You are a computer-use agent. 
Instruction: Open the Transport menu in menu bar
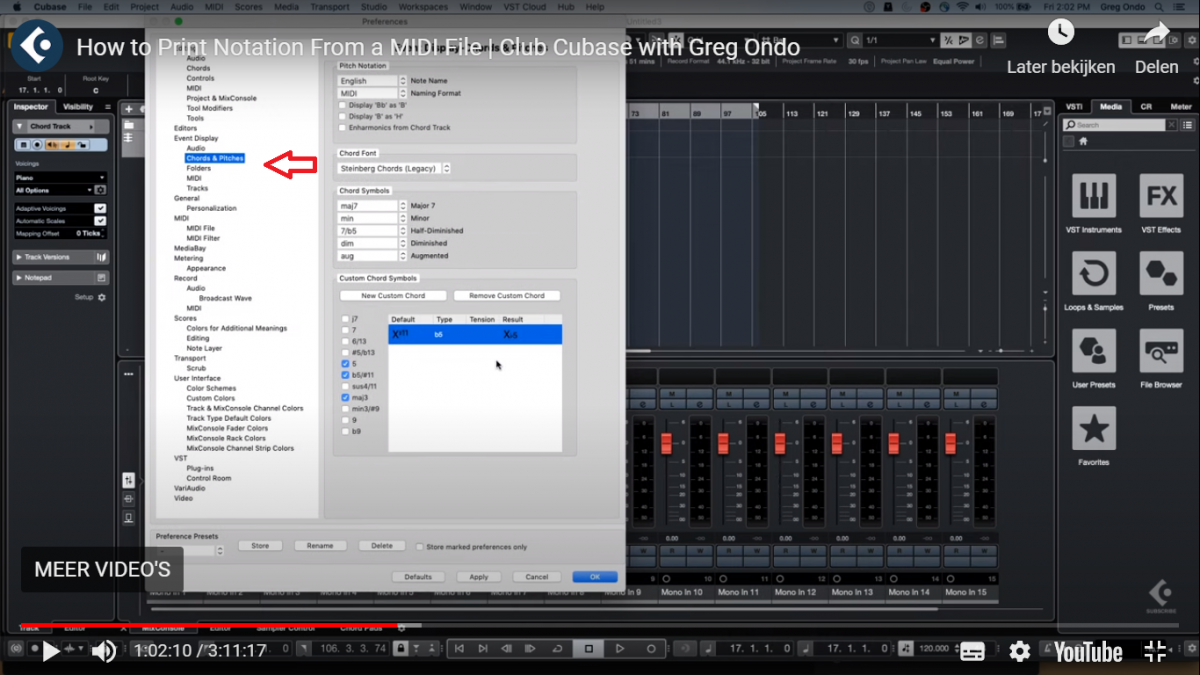pos(330,7)
